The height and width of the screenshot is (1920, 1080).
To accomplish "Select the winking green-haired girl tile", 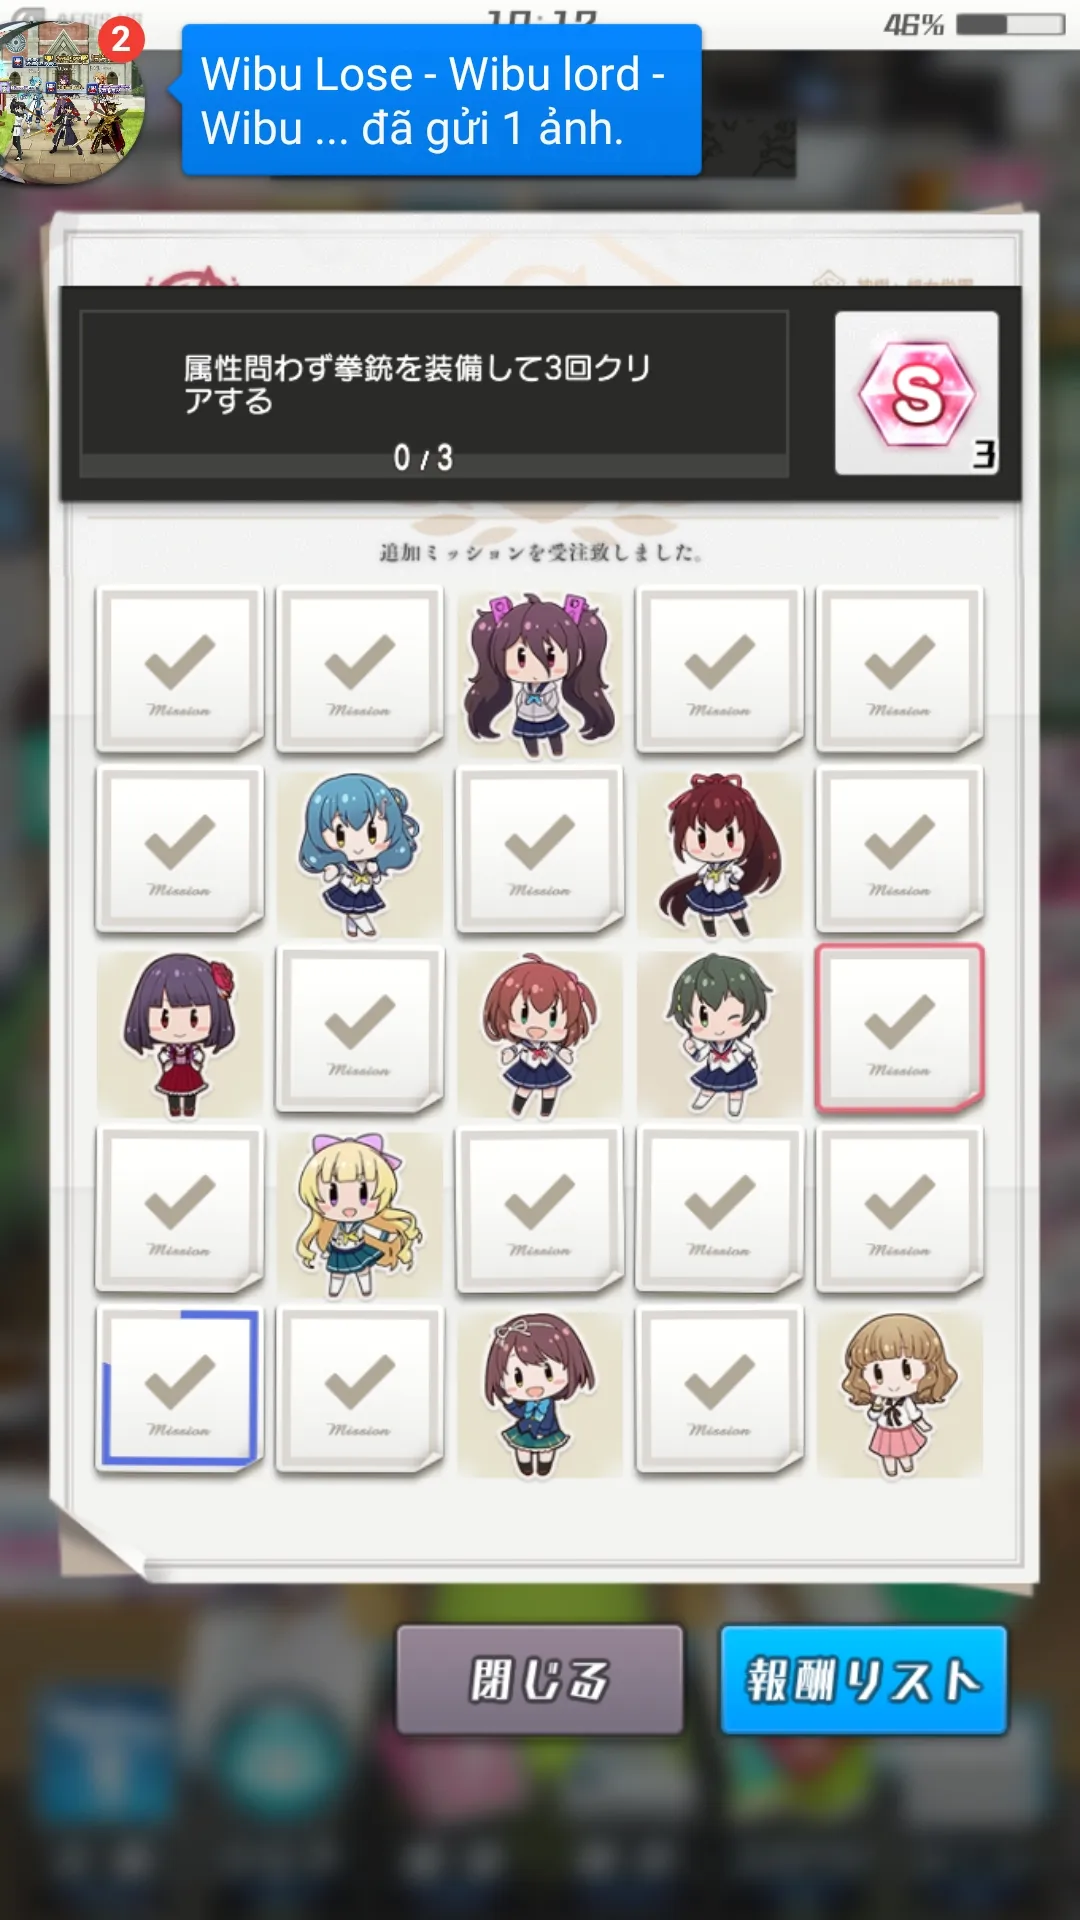I will 720,1032.
